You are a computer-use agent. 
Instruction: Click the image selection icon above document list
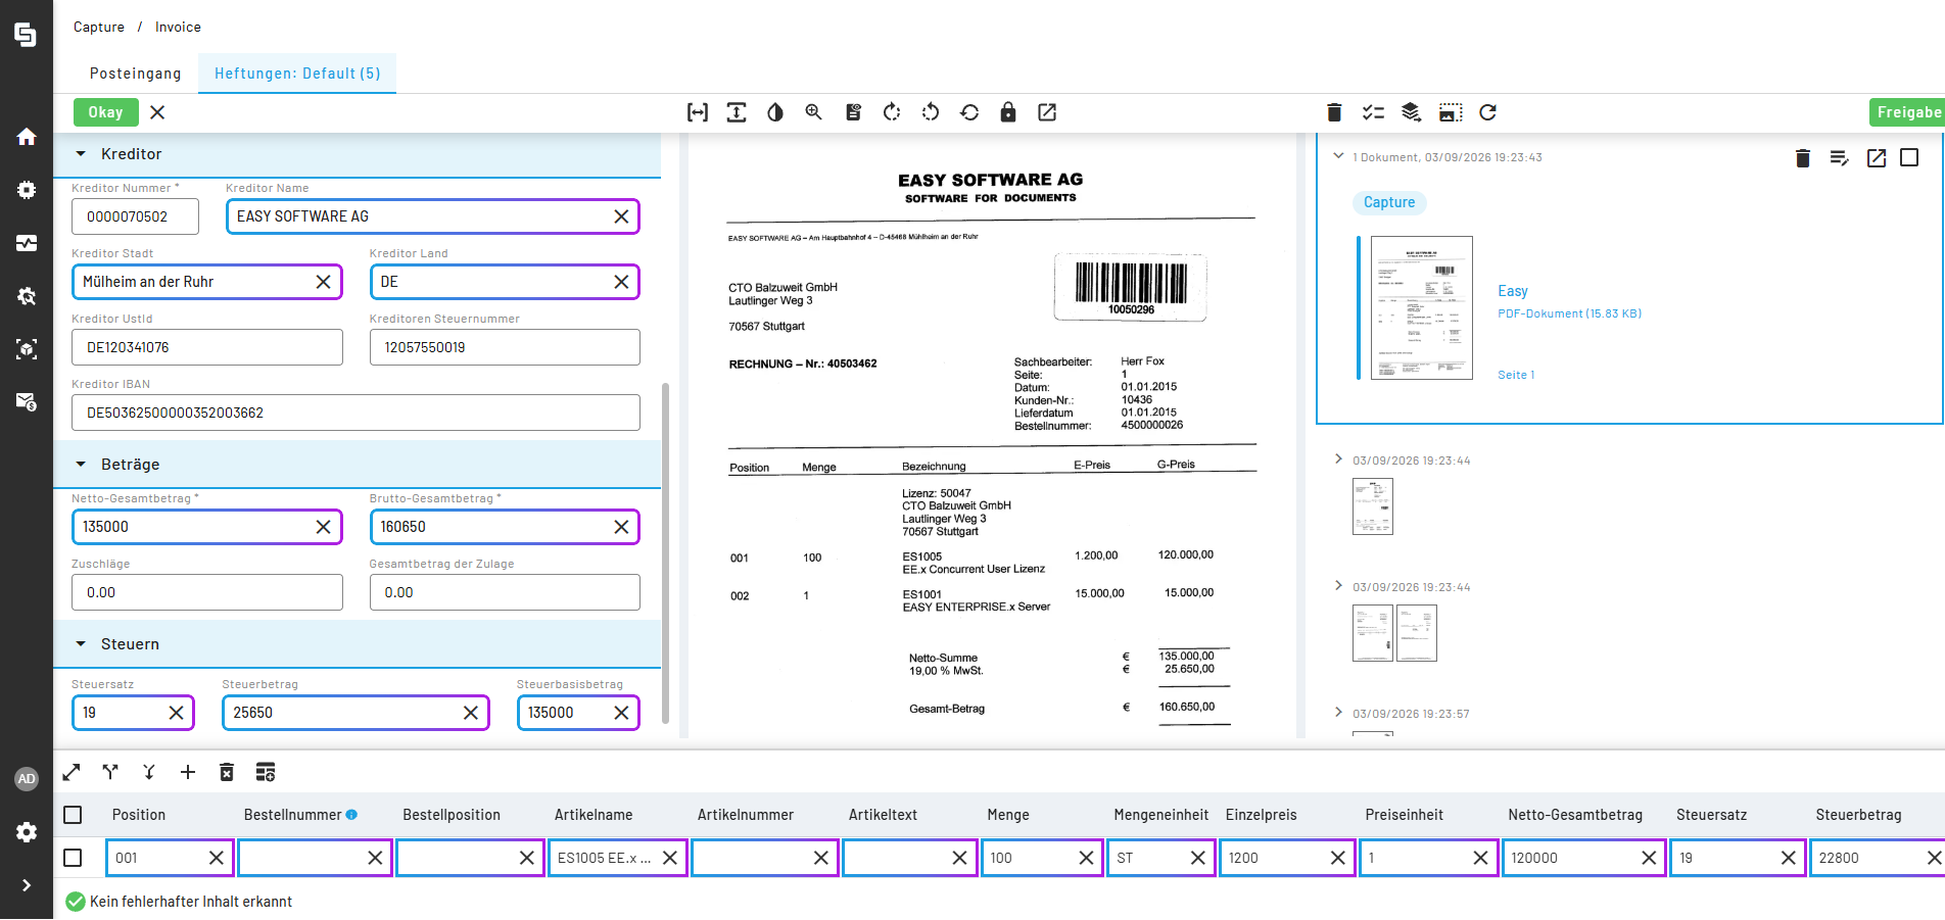(x=1450, y=113)
